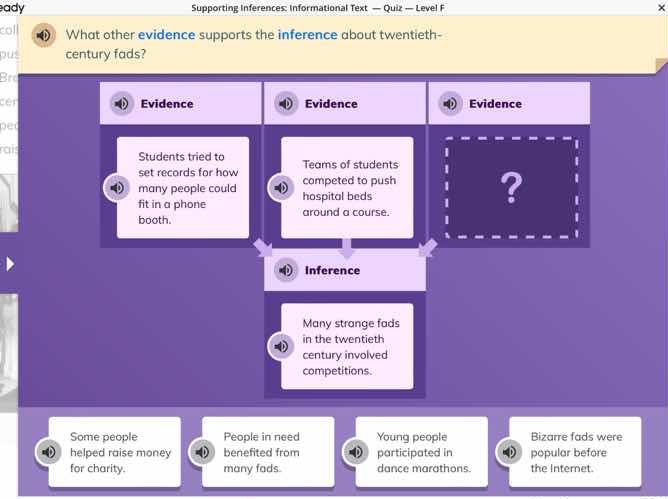668x499 pixels.
Task: Close the quiz with the X button
Action: coord(662,8)
